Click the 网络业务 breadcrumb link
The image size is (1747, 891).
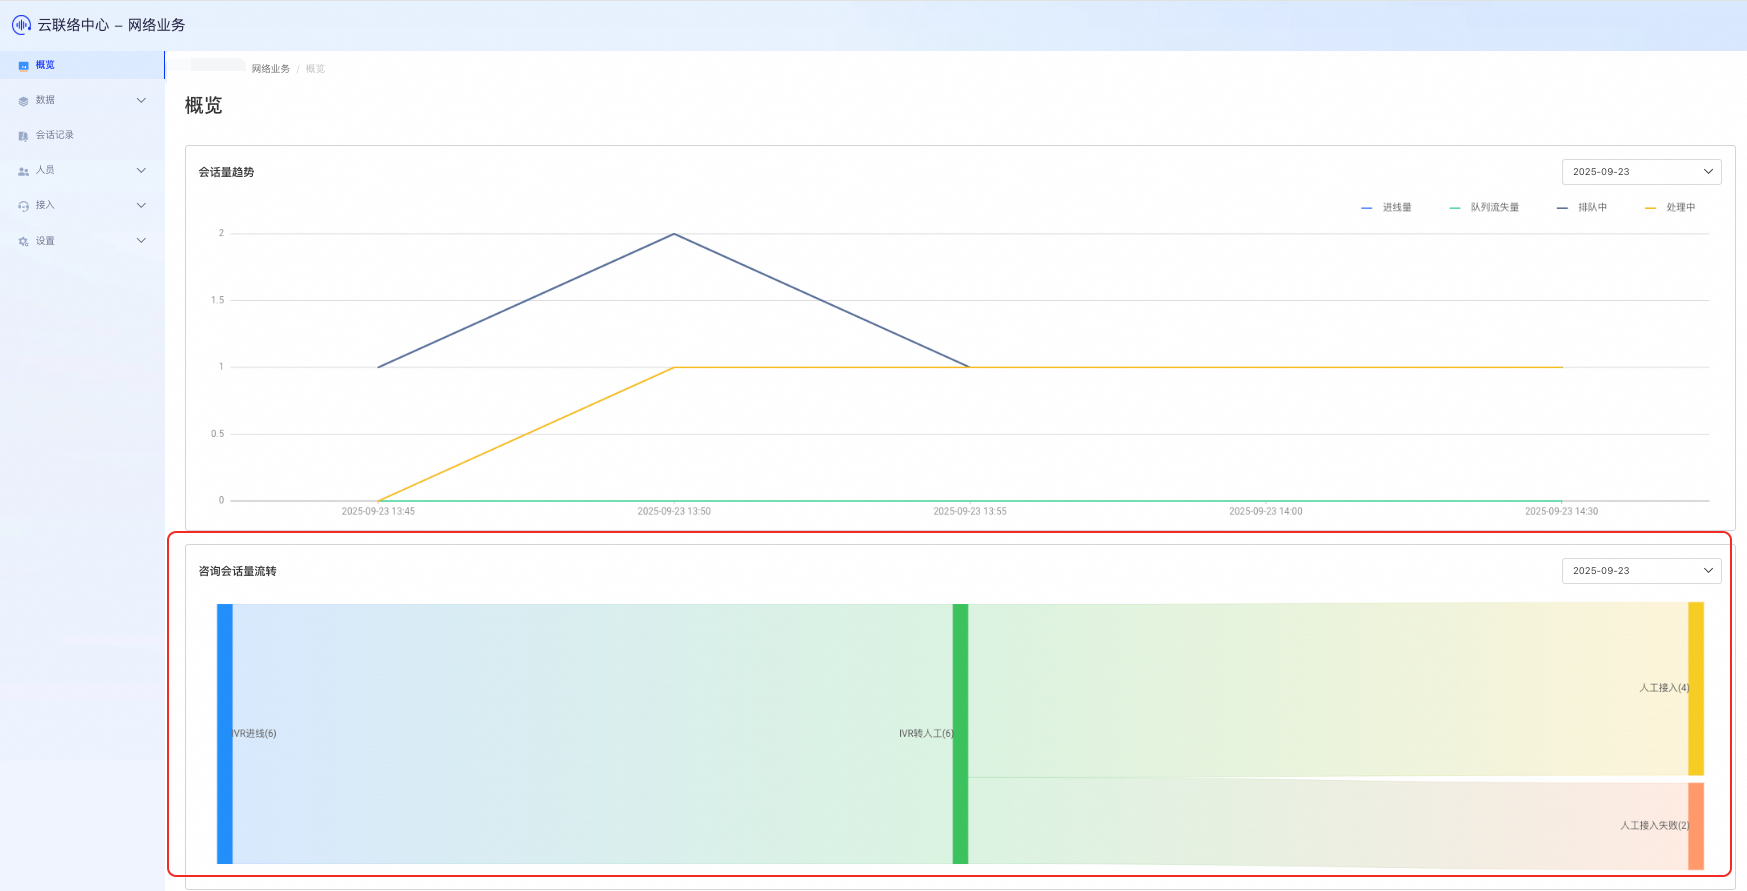271,69
